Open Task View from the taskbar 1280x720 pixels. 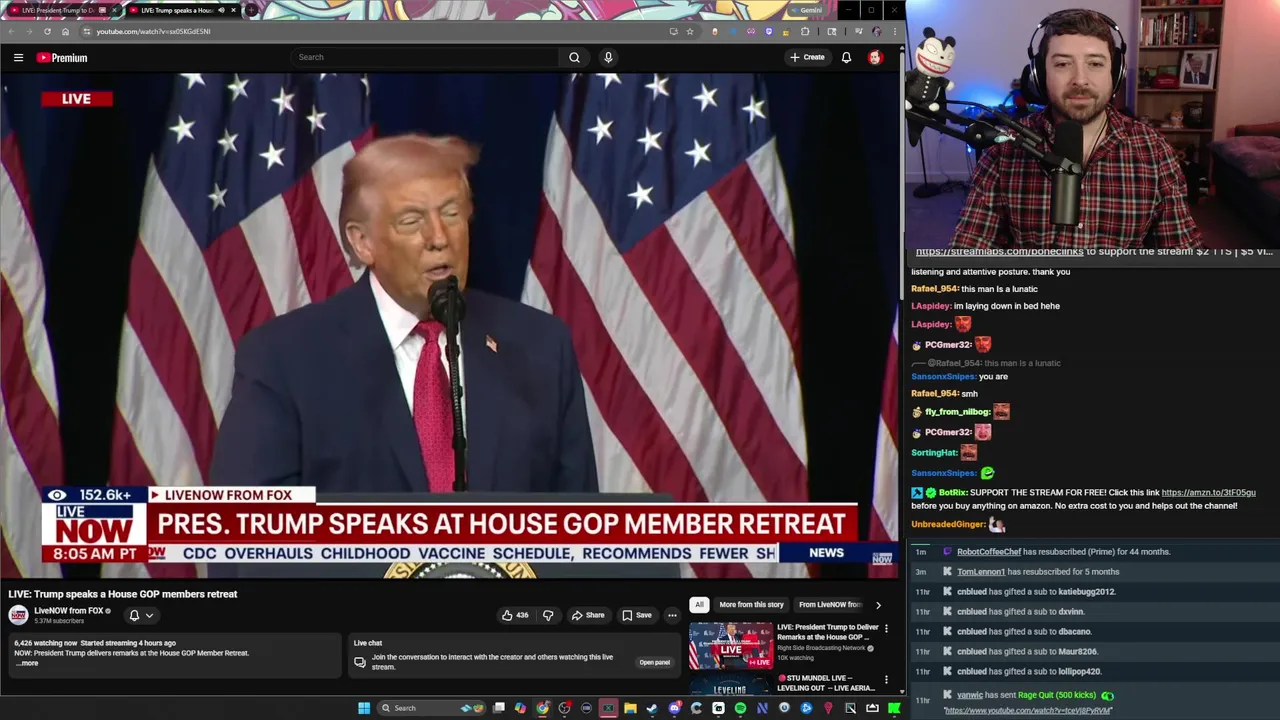tap(498, 708)
